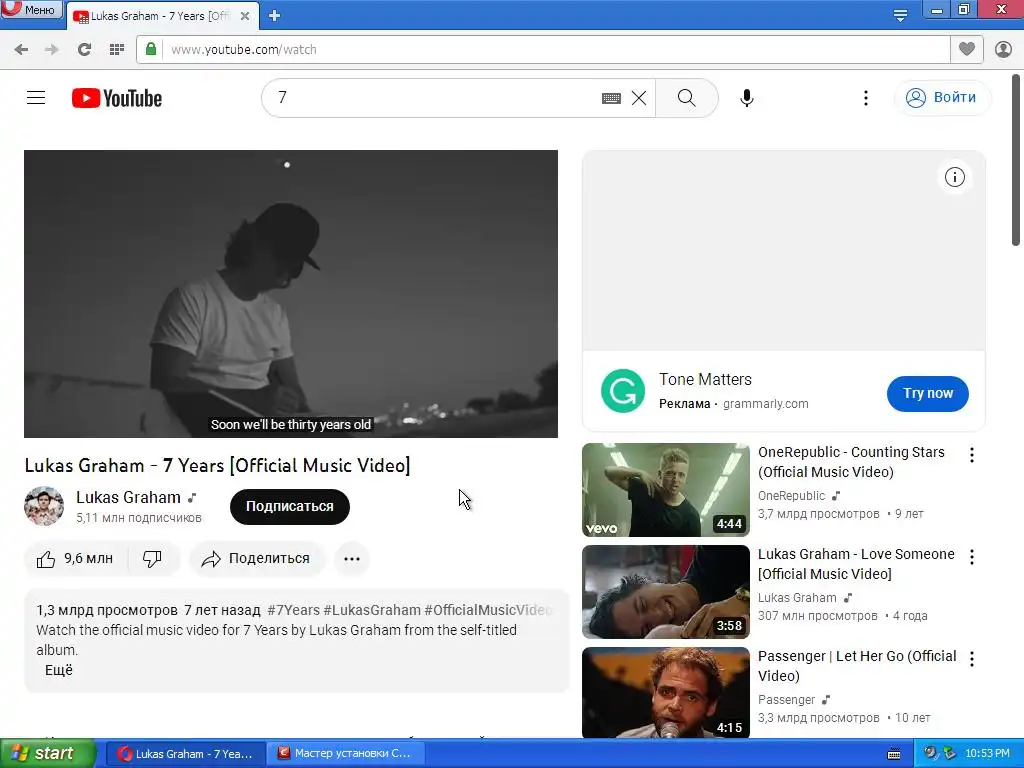Open Tone Matters ad title
This screenshot has width=1024, height=768.
tap(705, 379)
